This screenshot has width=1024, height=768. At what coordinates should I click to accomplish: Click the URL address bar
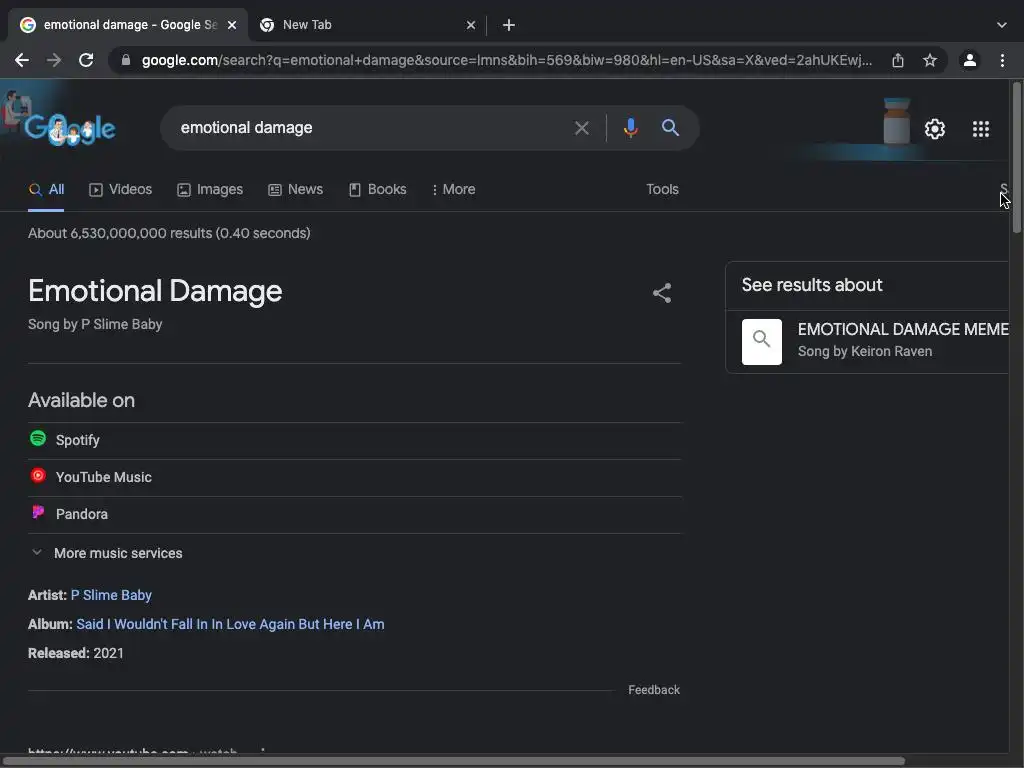click(506, 60)
